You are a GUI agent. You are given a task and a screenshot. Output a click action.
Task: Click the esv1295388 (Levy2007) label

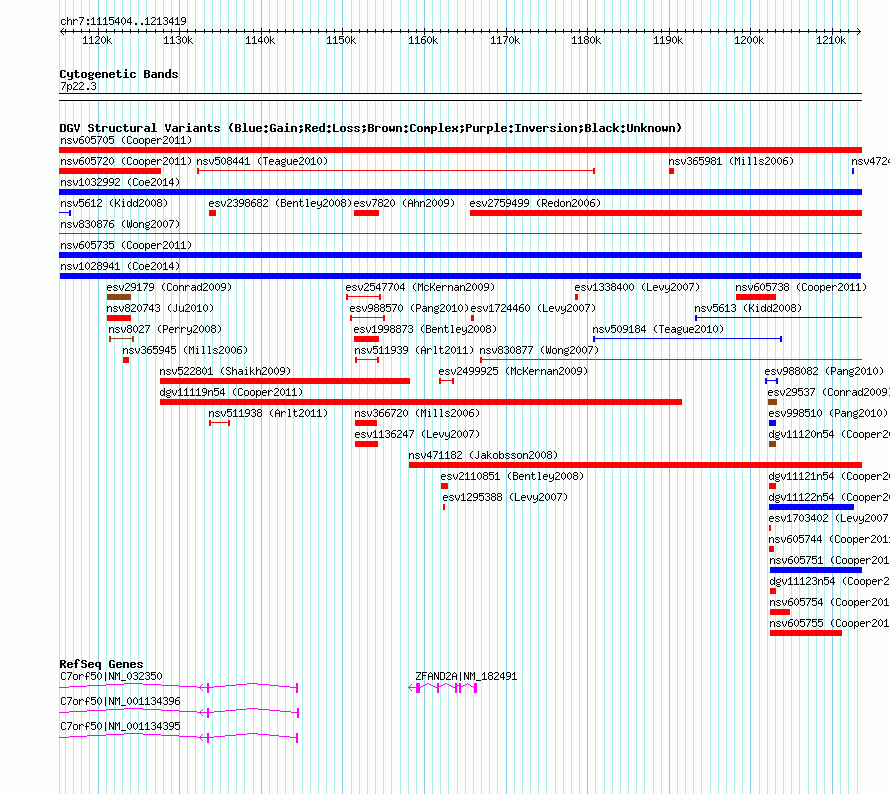[x=505, y=497]
